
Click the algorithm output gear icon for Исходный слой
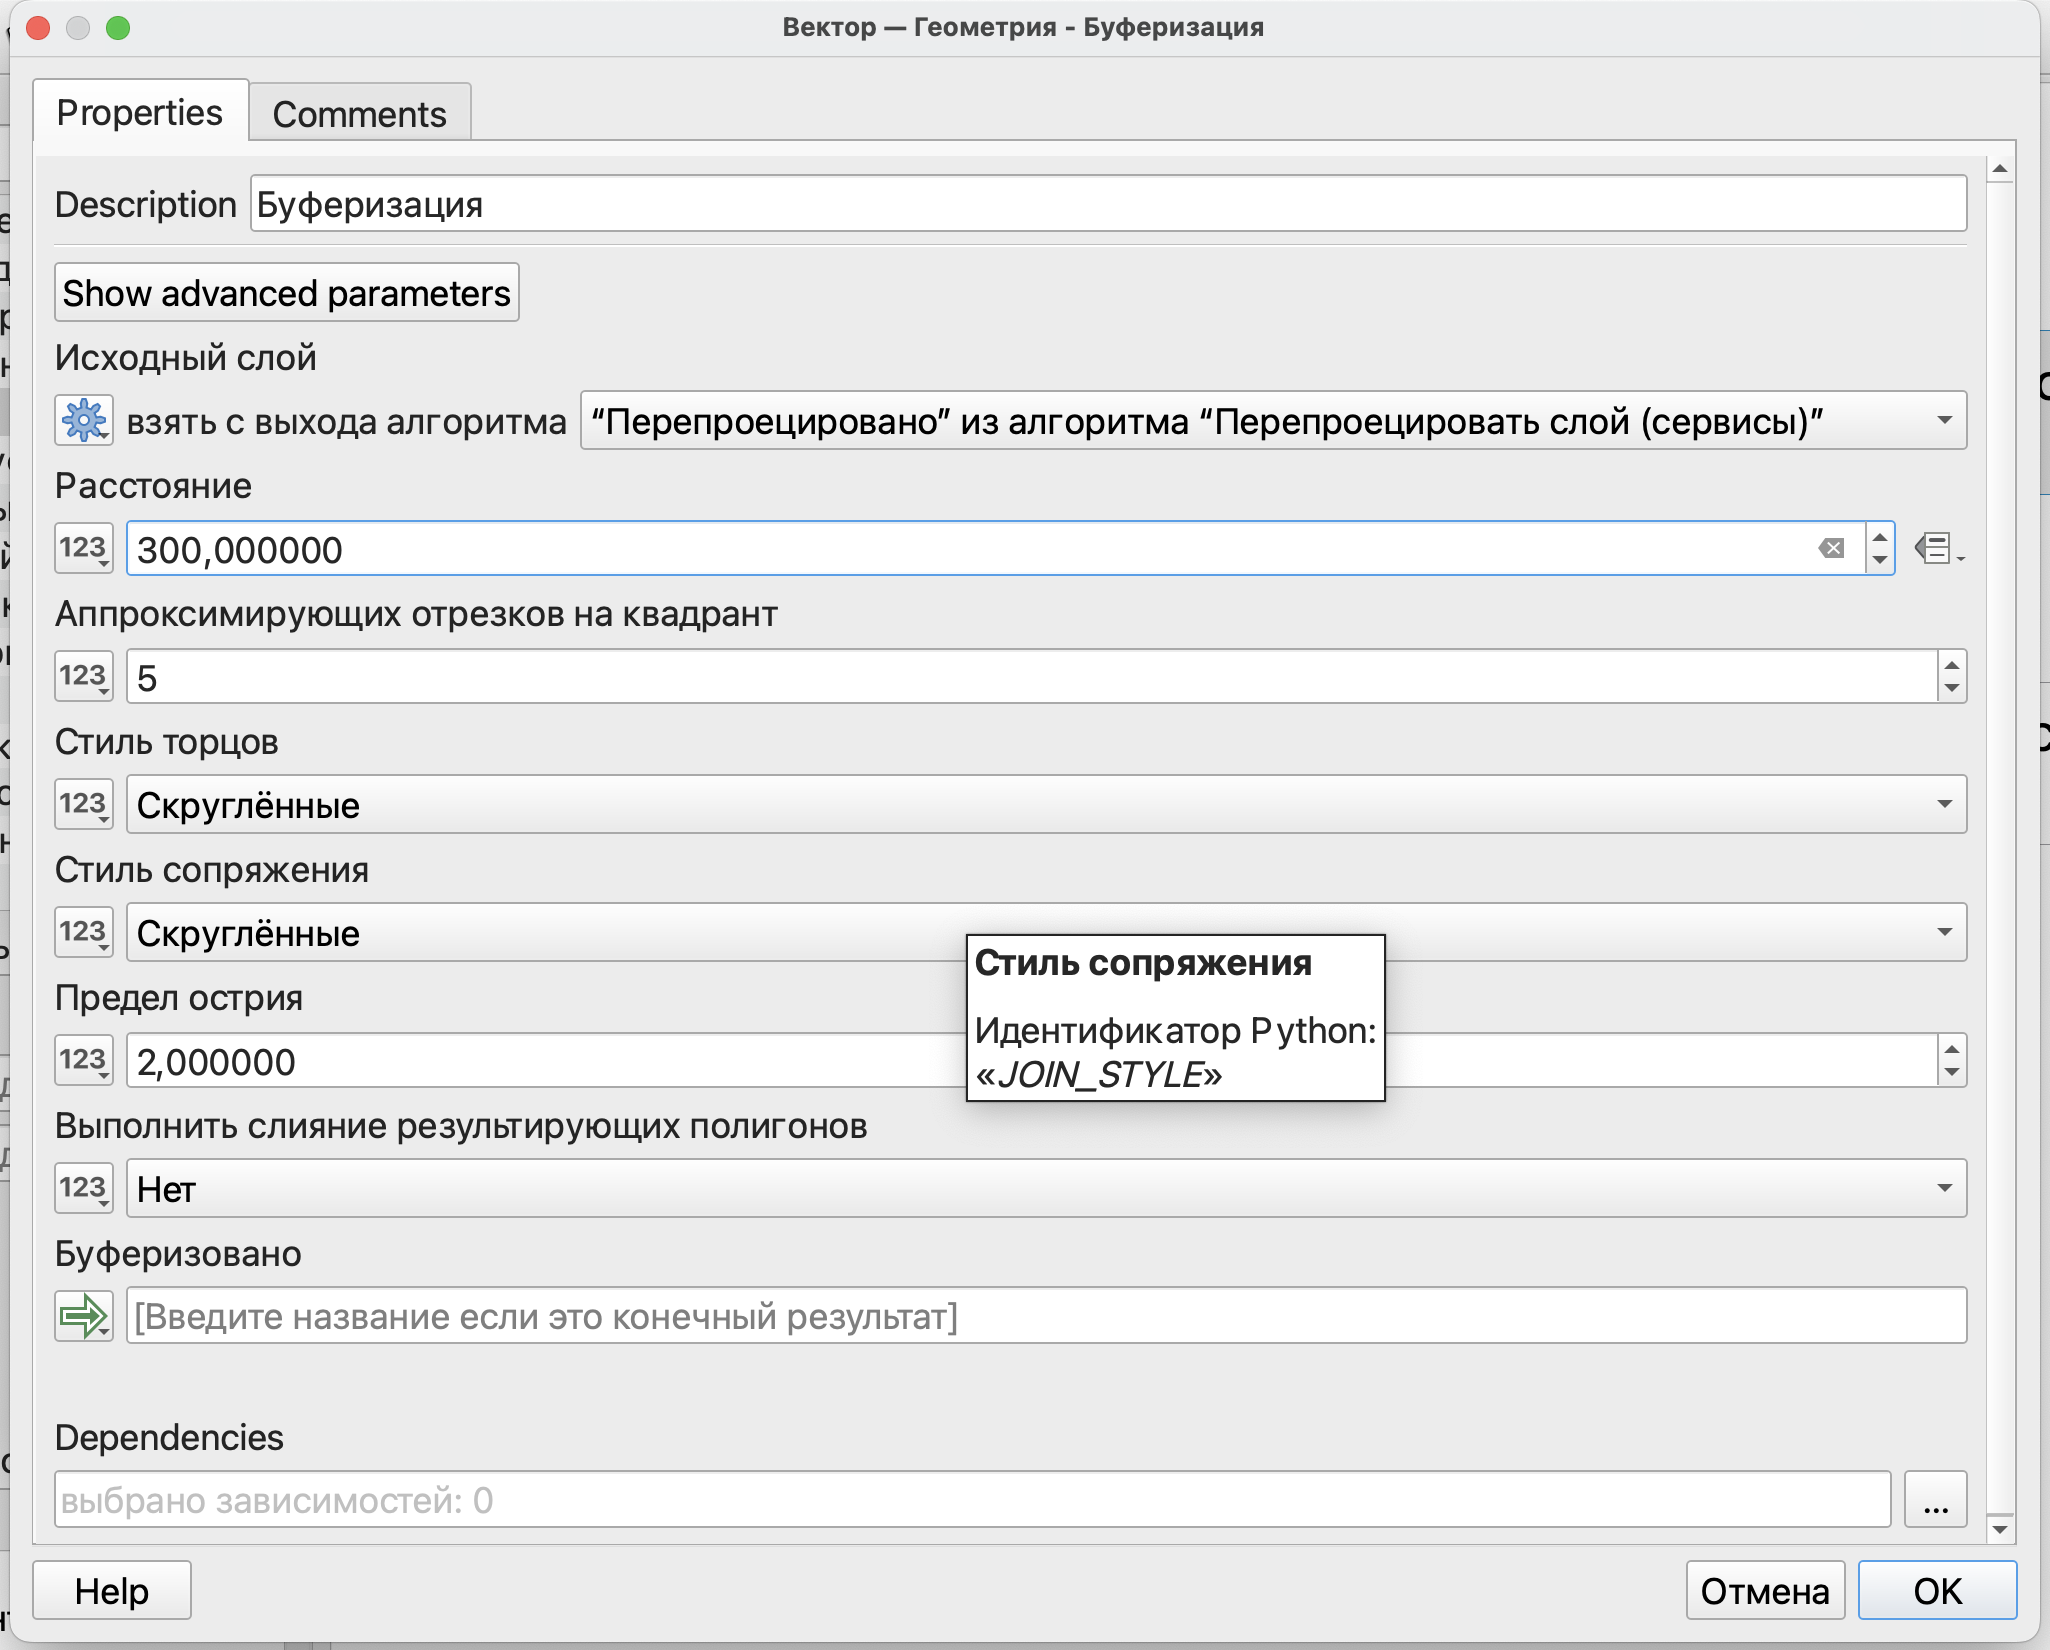84,420
